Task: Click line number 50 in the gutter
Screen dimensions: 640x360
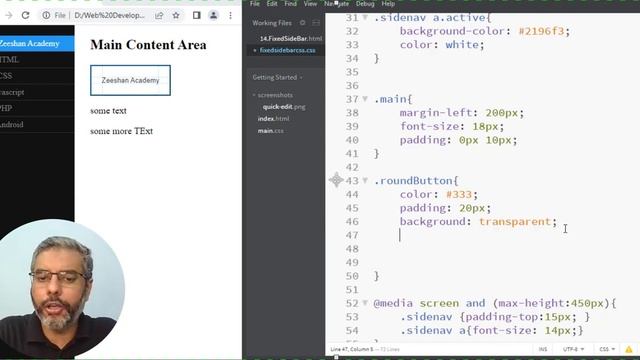Action: (x=352, y=276)
